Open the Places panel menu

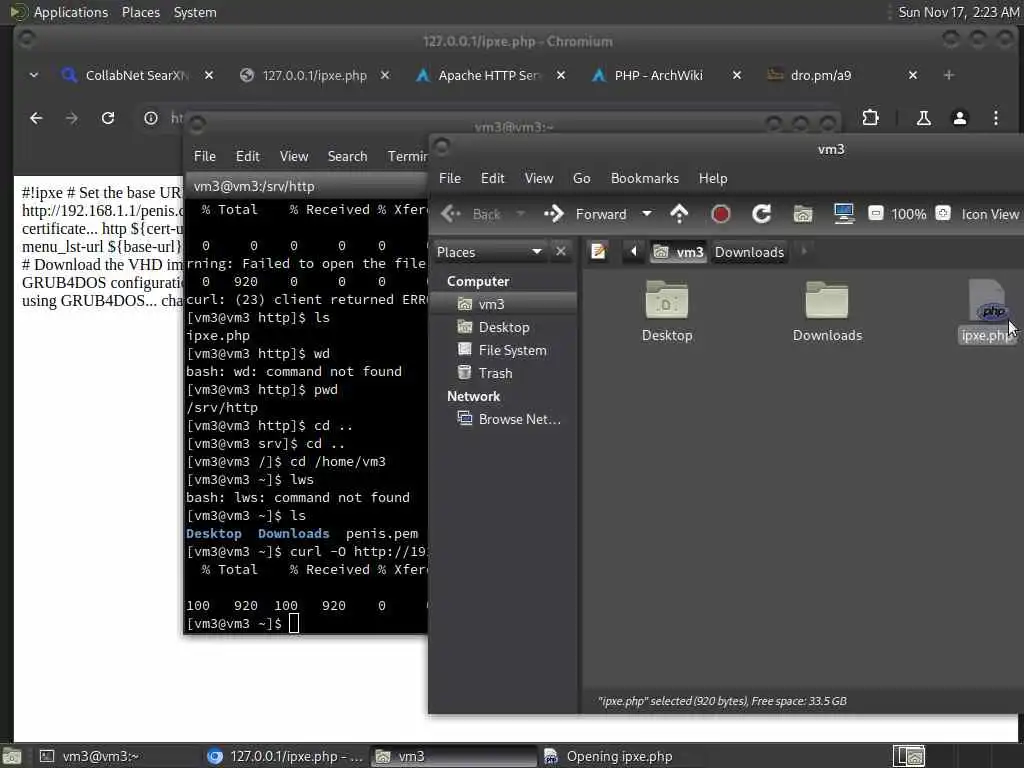point(140,12)
